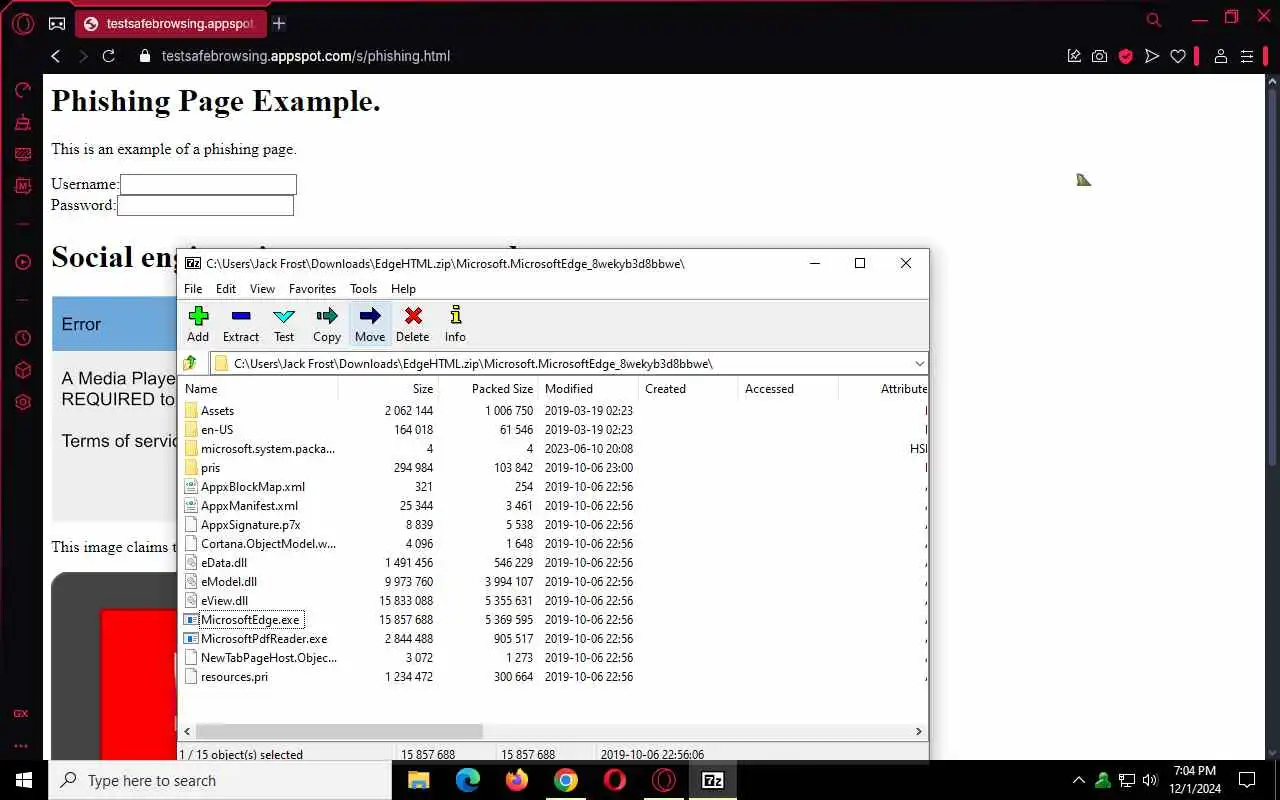This screenshot has height=800, width=1280.
Task: Select MicrosoftPdfReader.exe file
Action: pyautogui.click(x=256, y=639)
